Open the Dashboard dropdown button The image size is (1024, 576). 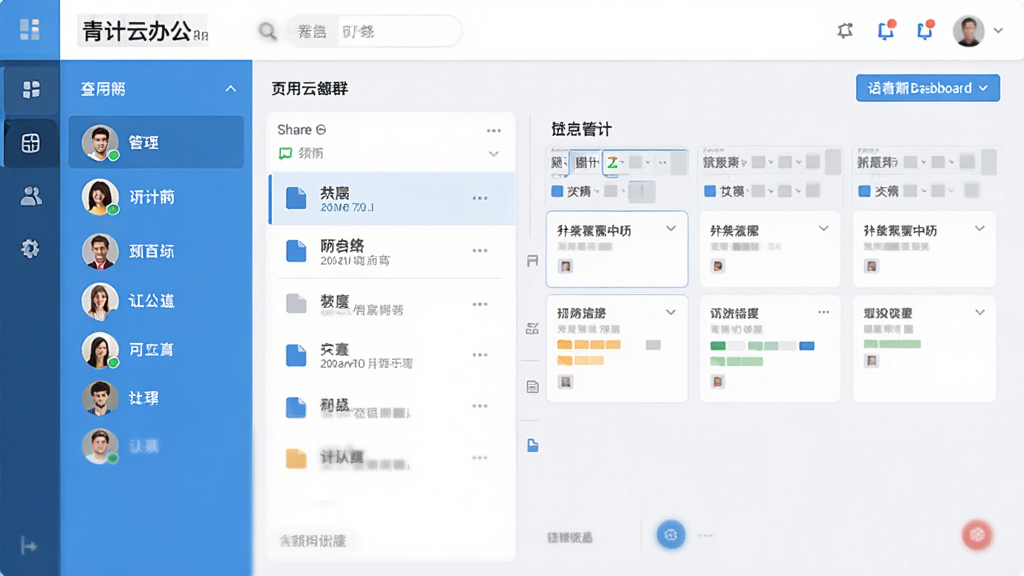[927, 88]
